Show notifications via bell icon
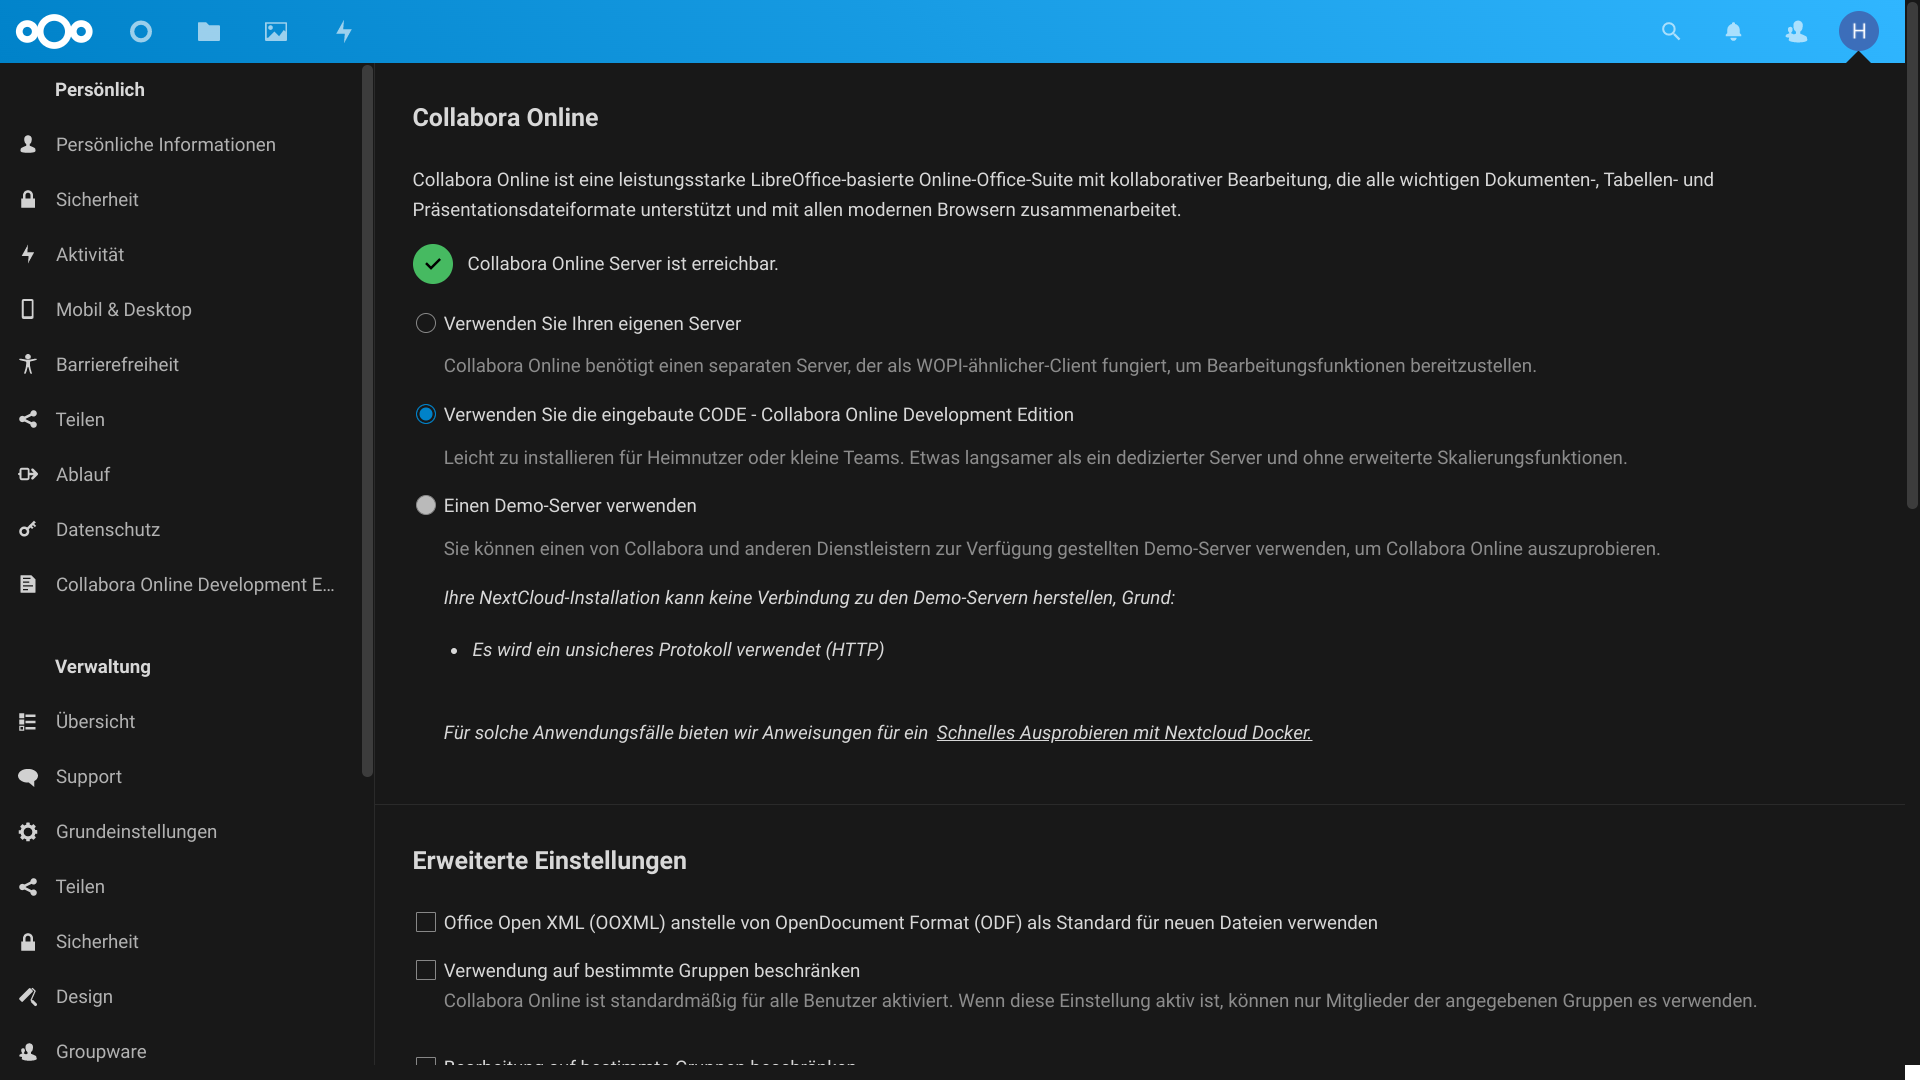This screenshot has height=1080, width=1920. point(1734,31)
